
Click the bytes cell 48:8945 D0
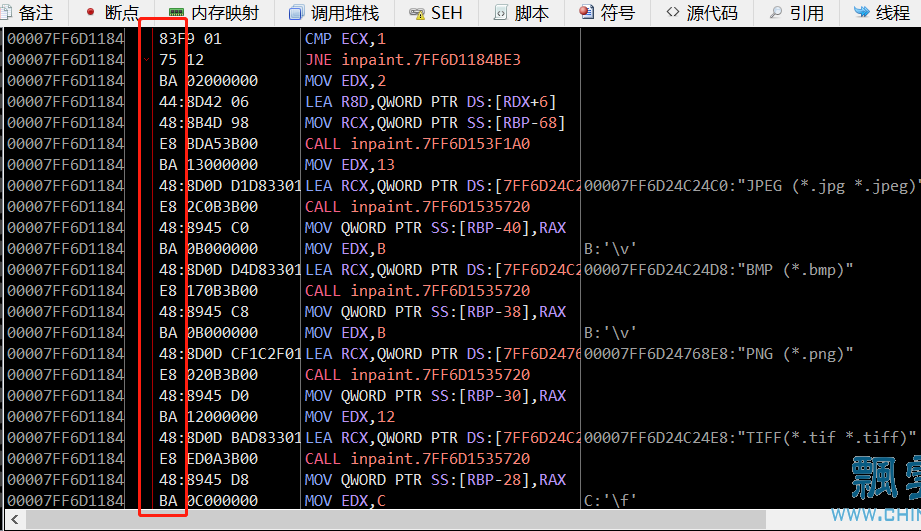tap(204, 396)
